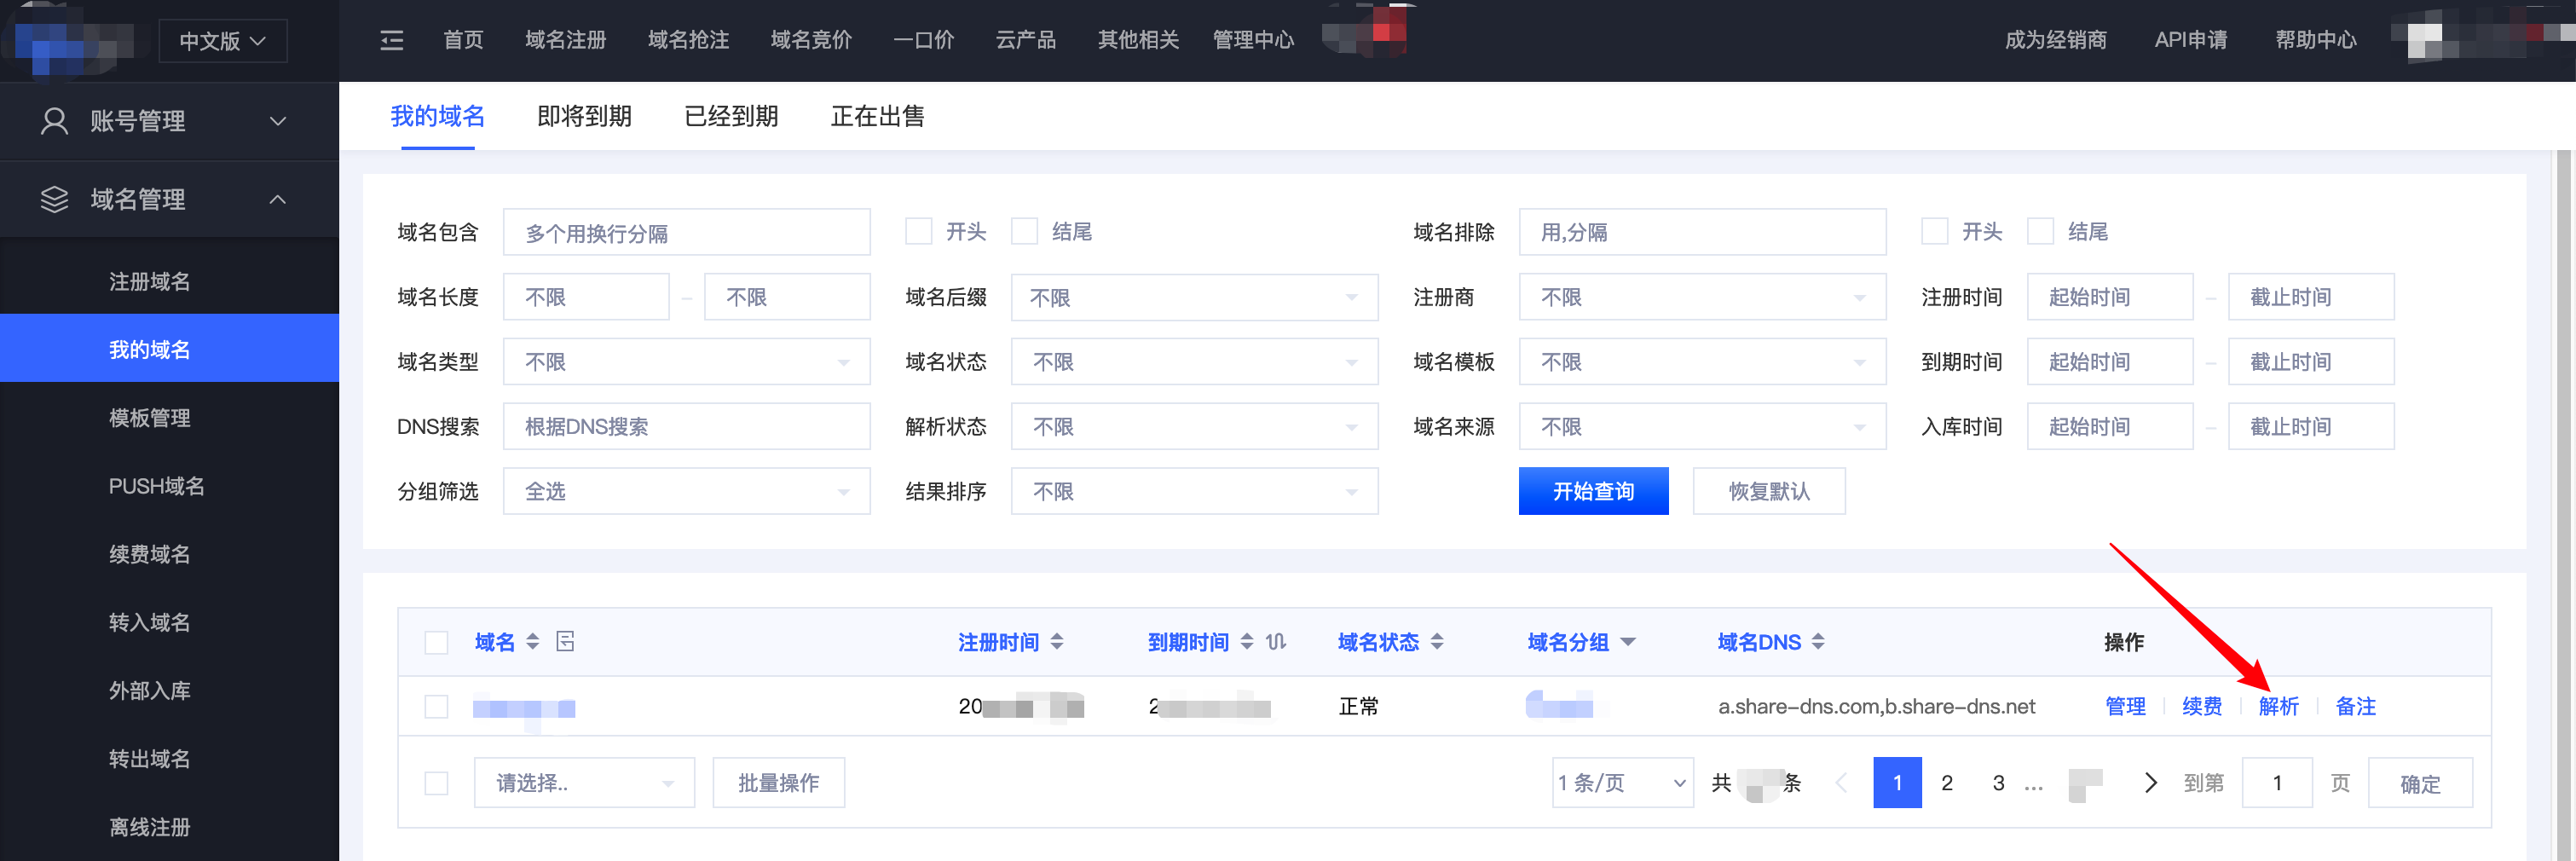This screenshot has width=2576, height=861.
Task: Open the 1 条/页 page size dropdown
Action: point(1622,783)
